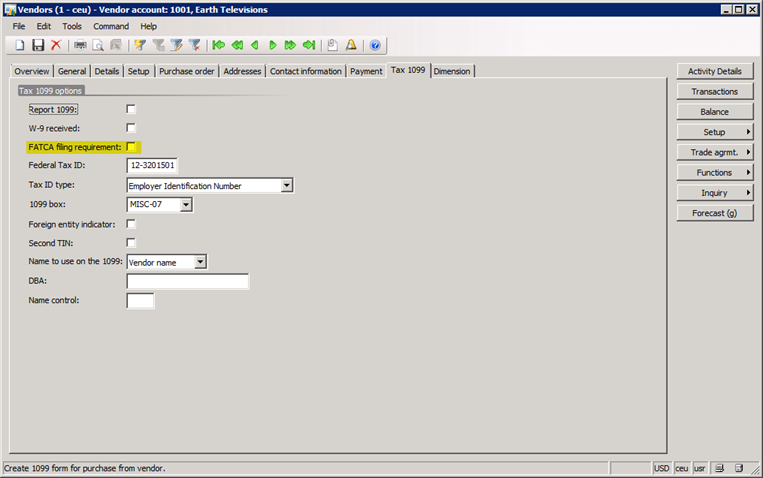Click the New record toolbar icon

click(21, 45)
